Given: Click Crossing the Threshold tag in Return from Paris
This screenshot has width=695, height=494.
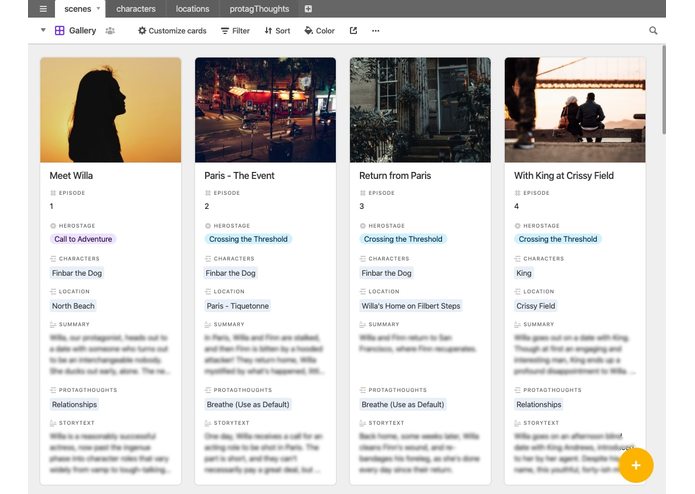Looking at the screenshot, I should tap(403, 239).
